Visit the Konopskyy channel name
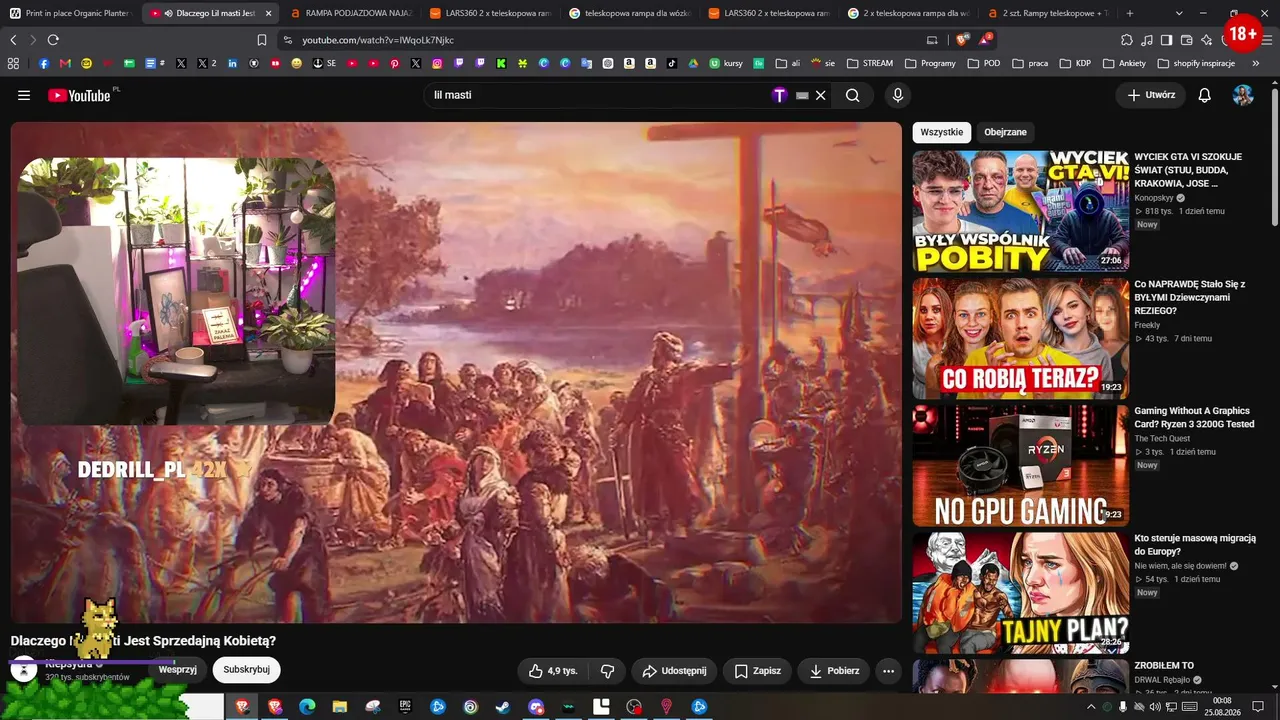The height and width of the screenshot is (720, 1280). [1153, 198]
